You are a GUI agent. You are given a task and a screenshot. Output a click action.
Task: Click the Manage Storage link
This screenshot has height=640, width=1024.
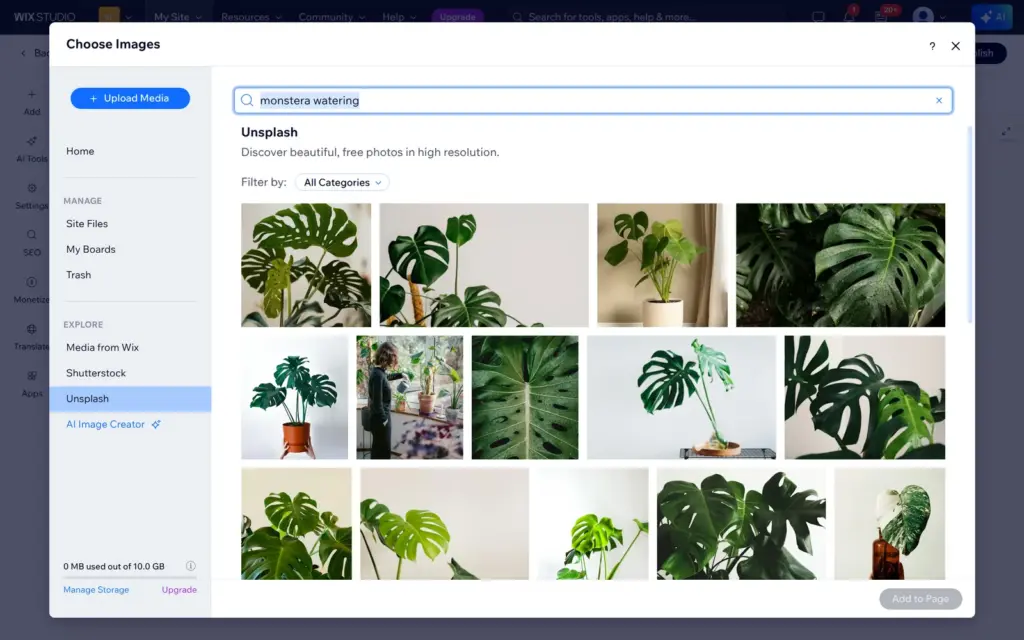(96, 590)
